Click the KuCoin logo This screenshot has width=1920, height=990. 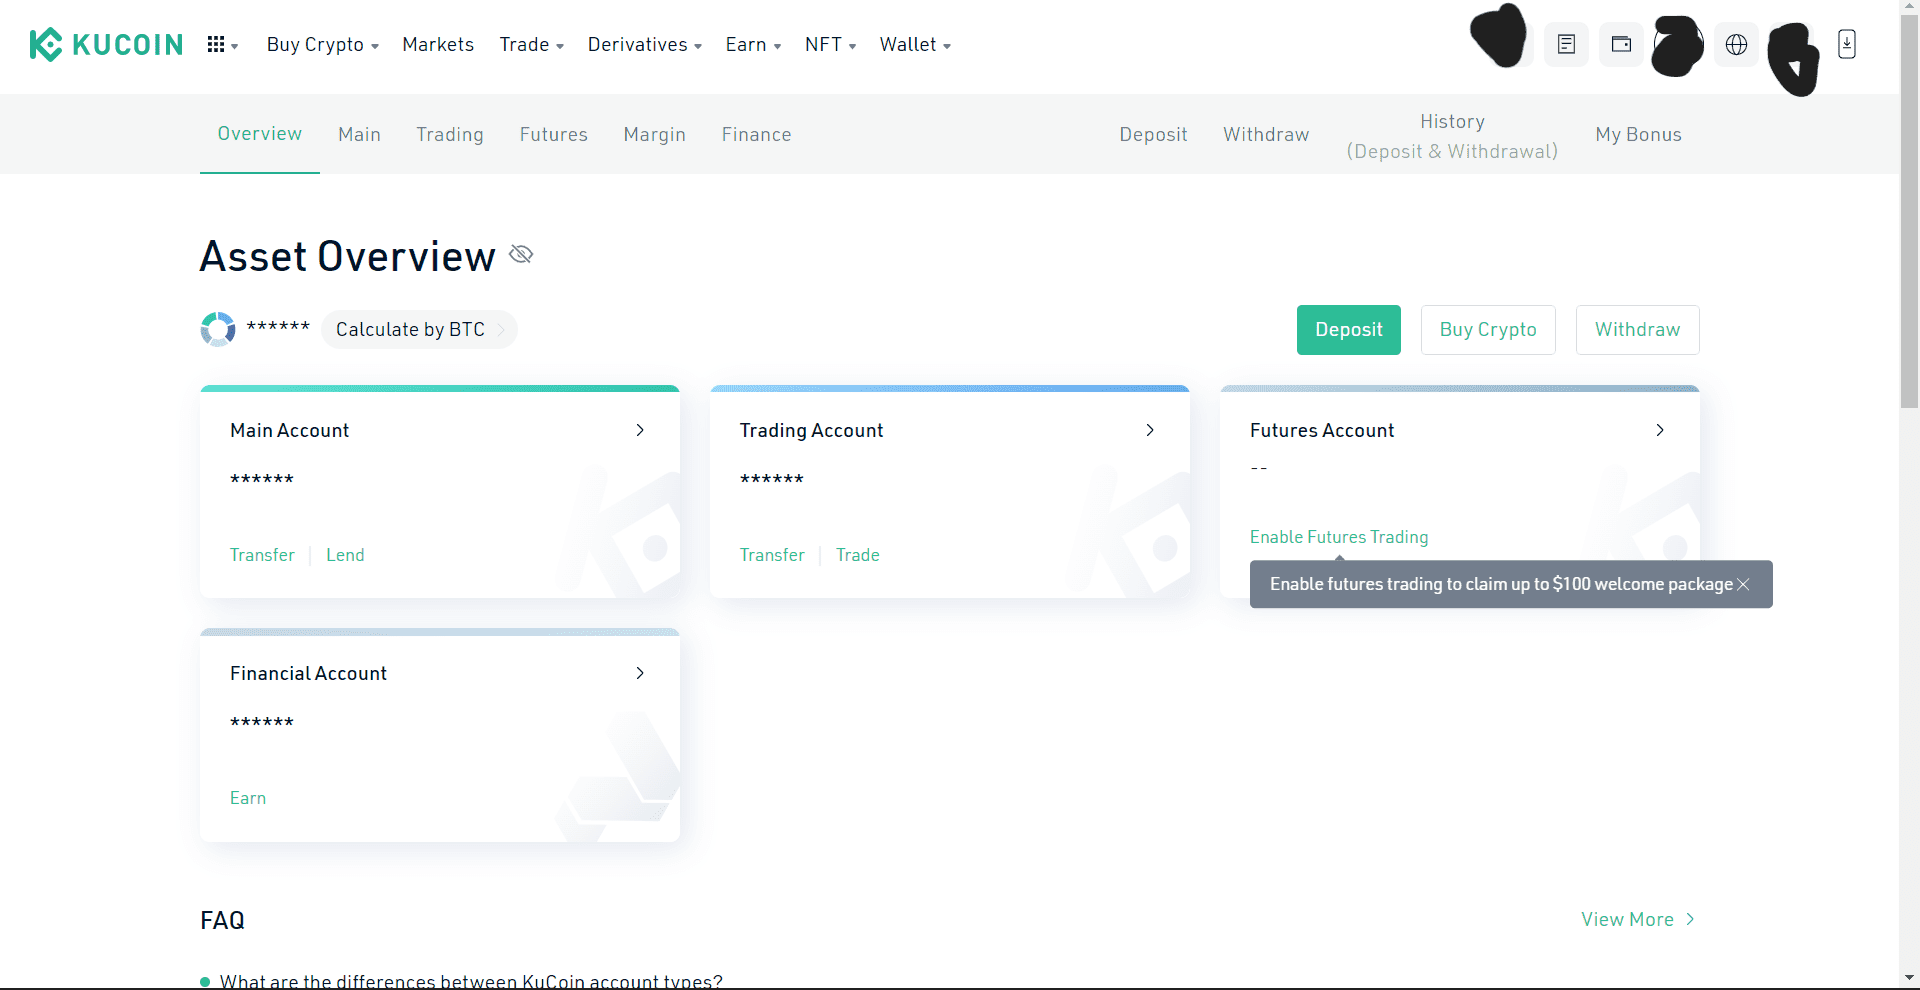(106, 45)
